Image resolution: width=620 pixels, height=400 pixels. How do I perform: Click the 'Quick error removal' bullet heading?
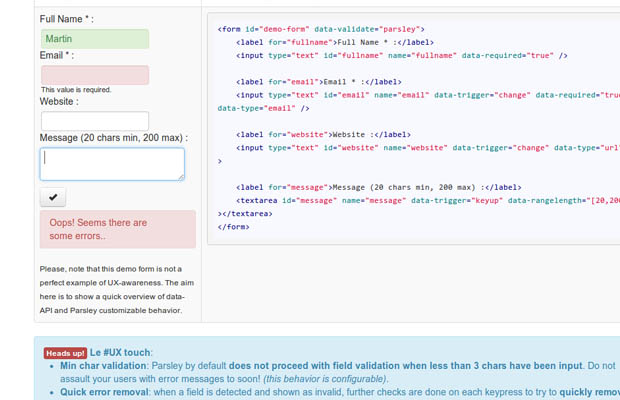click(104, 392)
